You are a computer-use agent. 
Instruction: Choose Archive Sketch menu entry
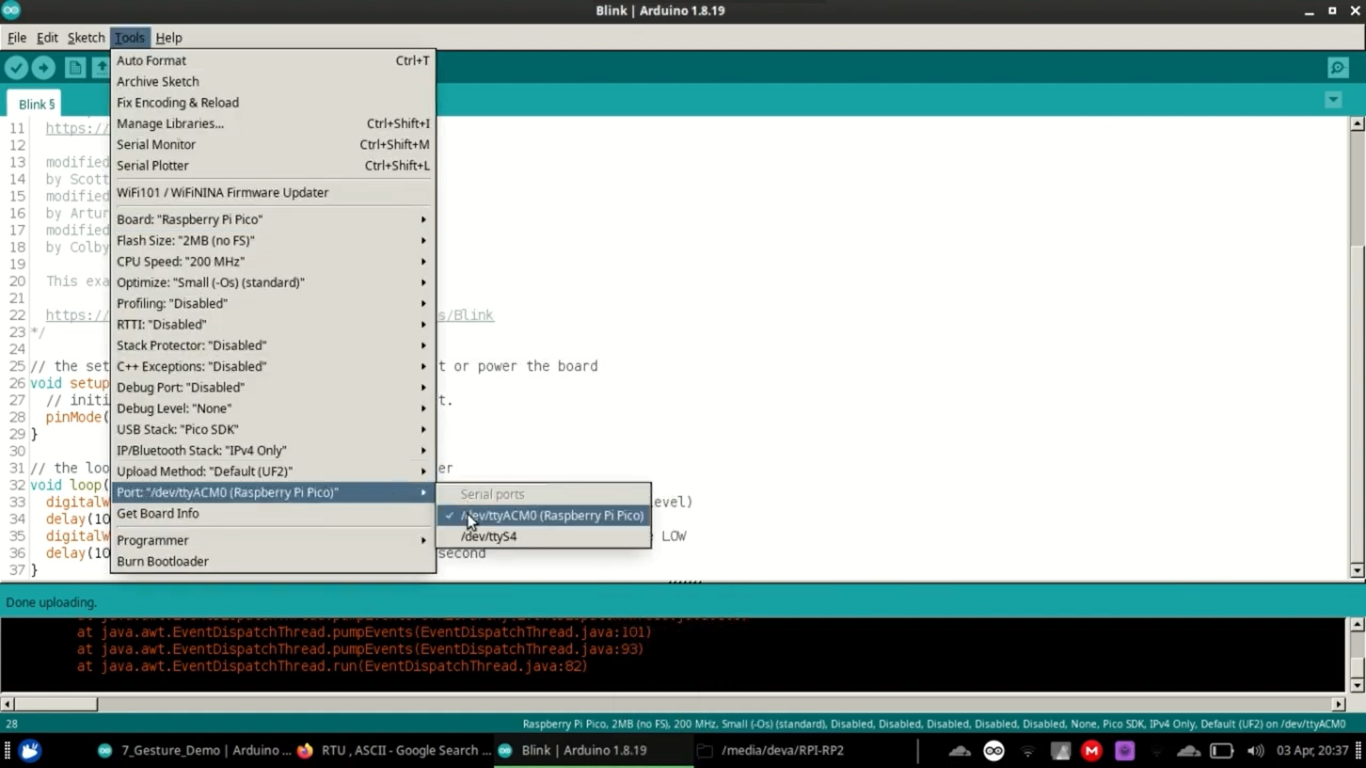pyautogui.click(x=273, y=81)
